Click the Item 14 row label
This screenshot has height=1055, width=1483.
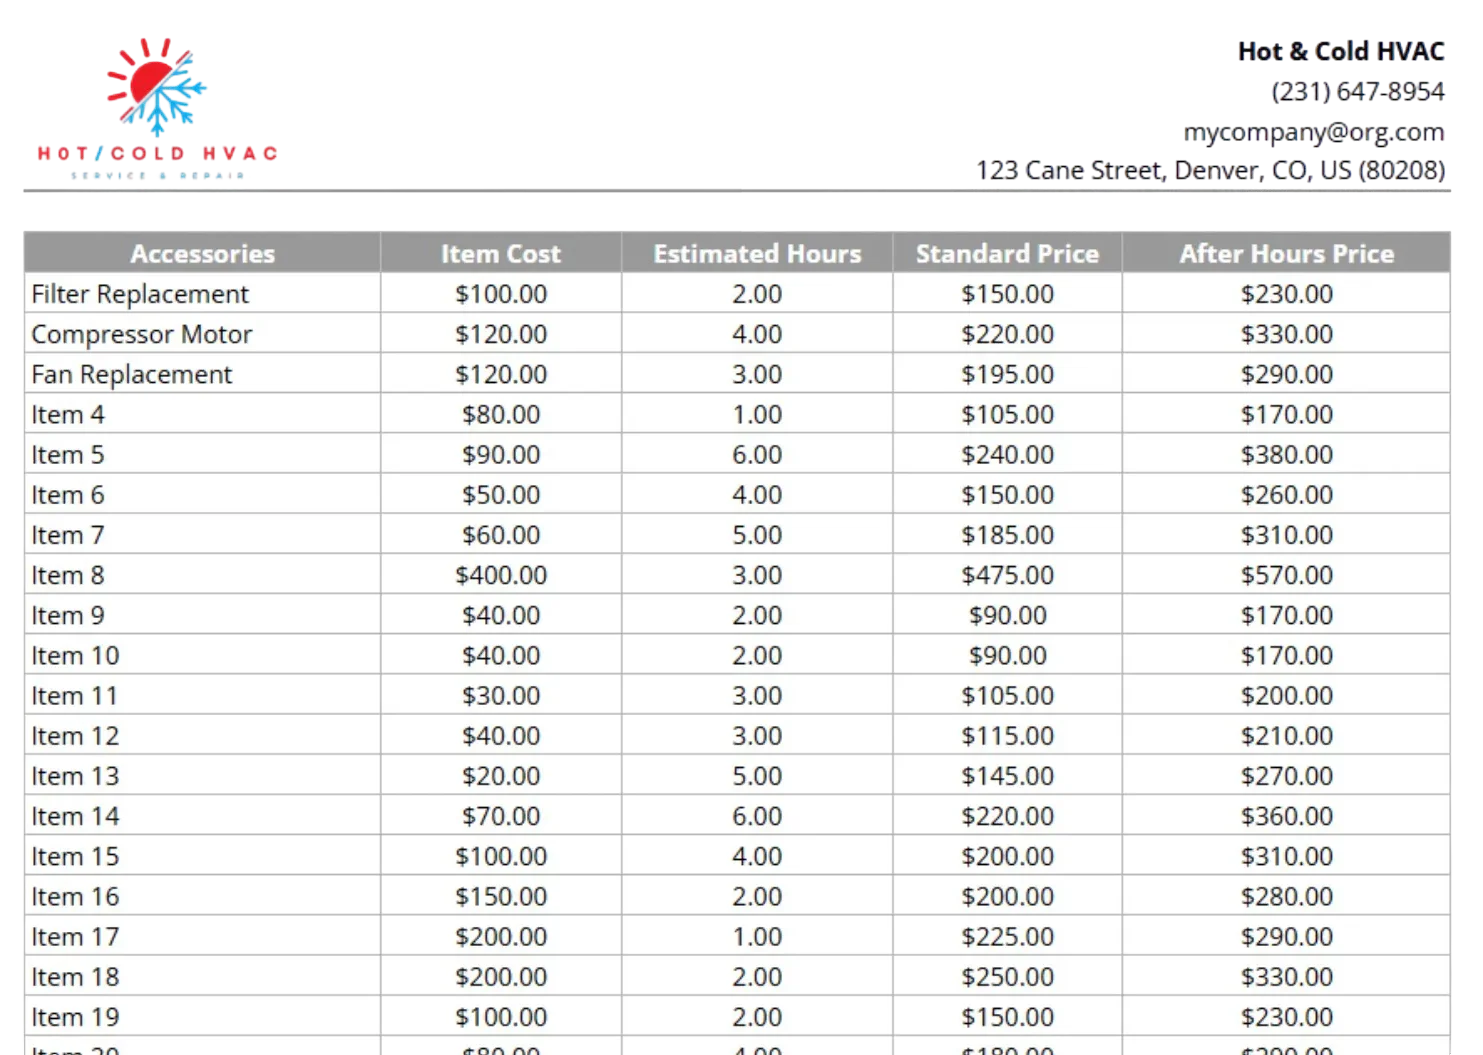point(75,816)
